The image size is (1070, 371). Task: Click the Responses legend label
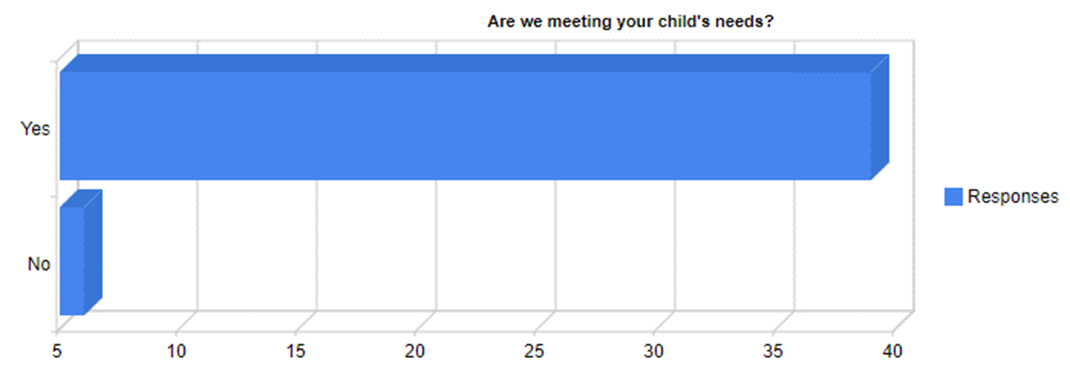click(1013, 197)
